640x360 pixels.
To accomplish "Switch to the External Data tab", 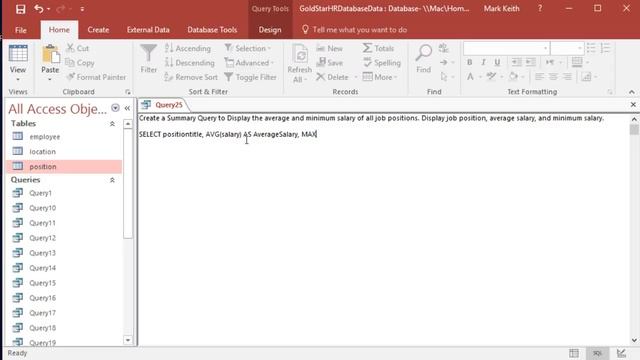I will pyautogui.click(x=148, y=30).
